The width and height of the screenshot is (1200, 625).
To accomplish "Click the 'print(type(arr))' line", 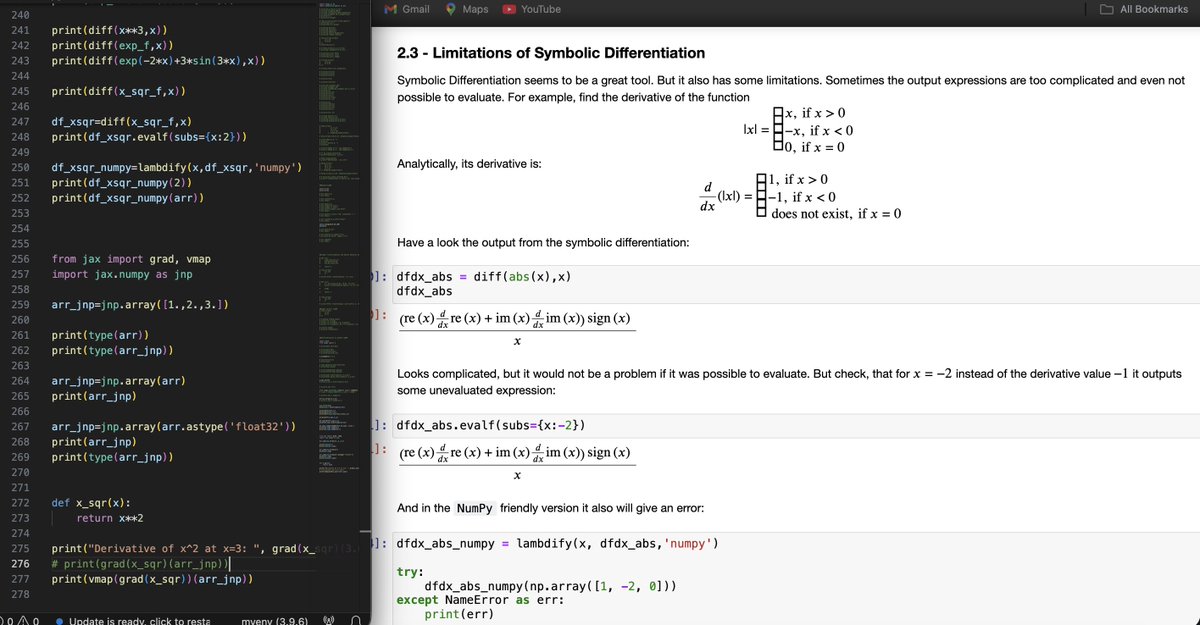I will point(100,335).
